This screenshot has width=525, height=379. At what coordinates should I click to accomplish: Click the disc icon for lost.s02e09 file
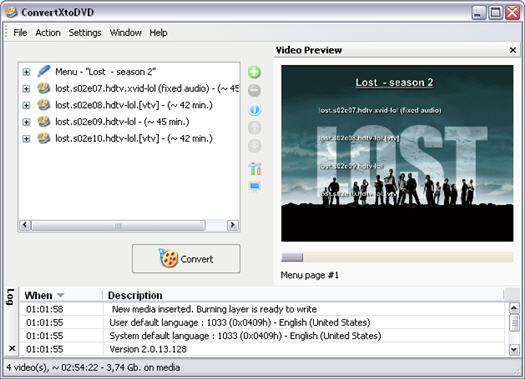pos(44,122)
